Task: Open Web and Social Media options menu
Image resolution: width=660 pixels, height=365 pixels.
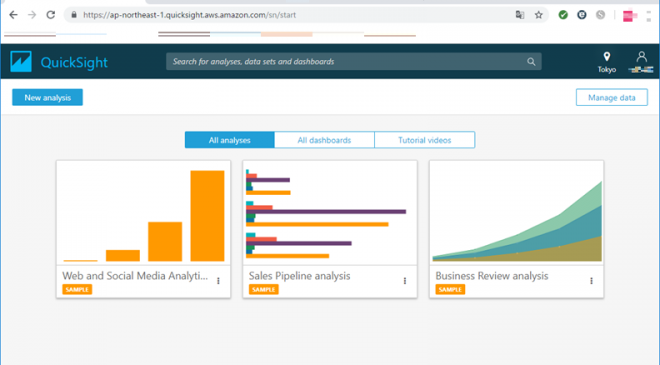Action: pyautogui.click(x=218, y=281)
